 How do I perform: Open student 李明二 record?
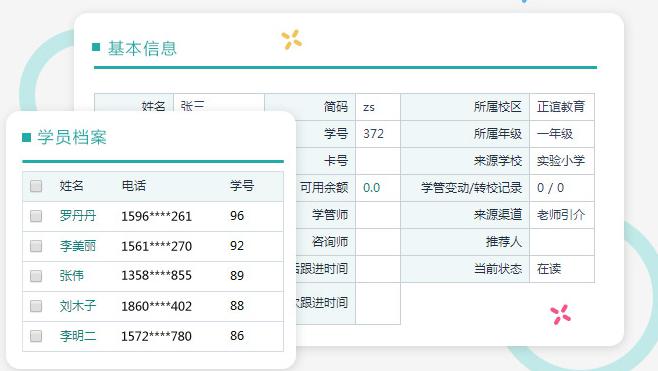click(x=78, y=336)
